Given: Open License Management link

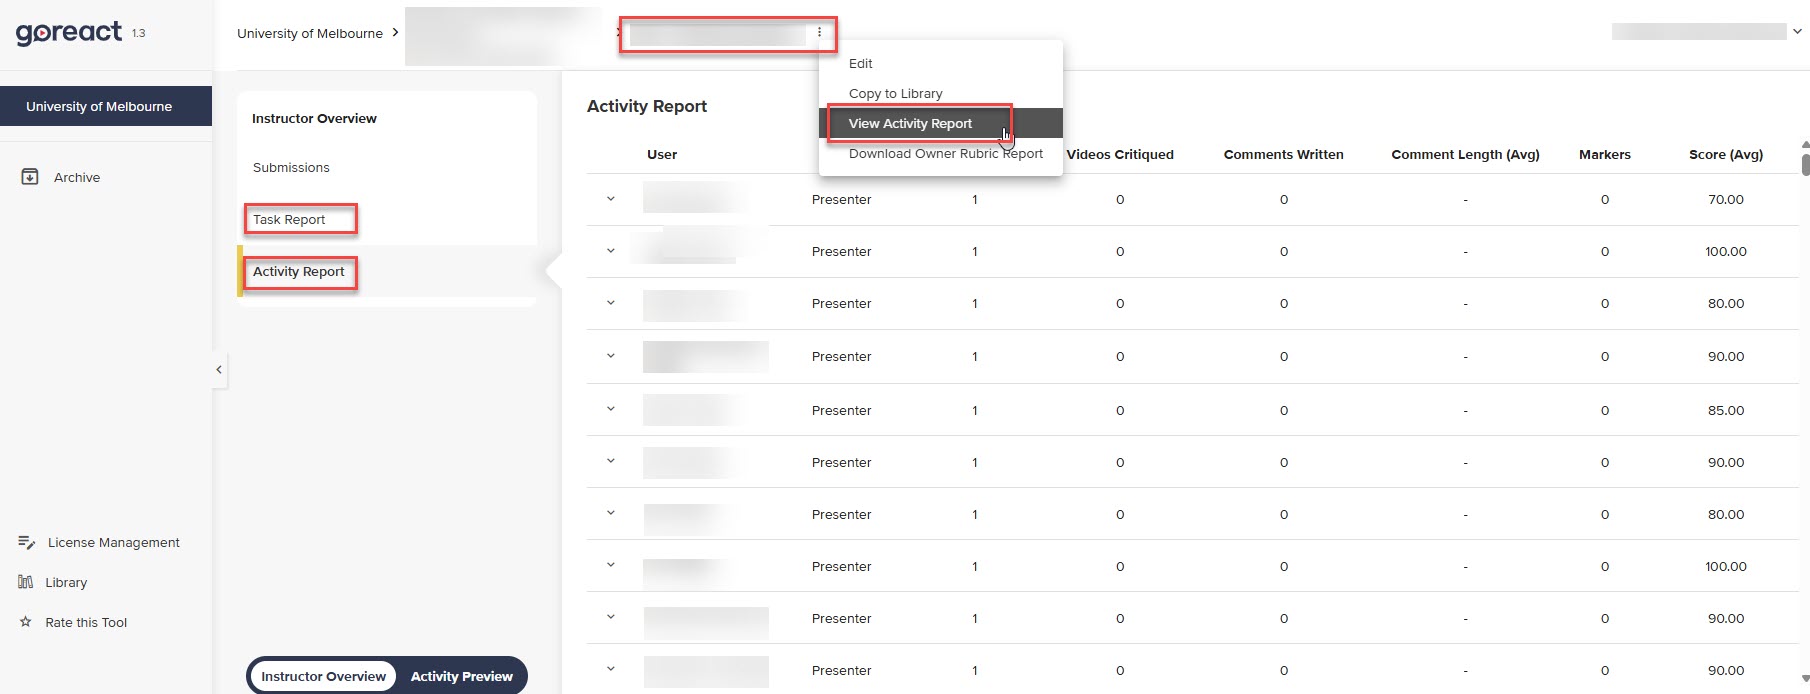Looking at the screenshot, I should pyautogui.click(x=114, y=542).
